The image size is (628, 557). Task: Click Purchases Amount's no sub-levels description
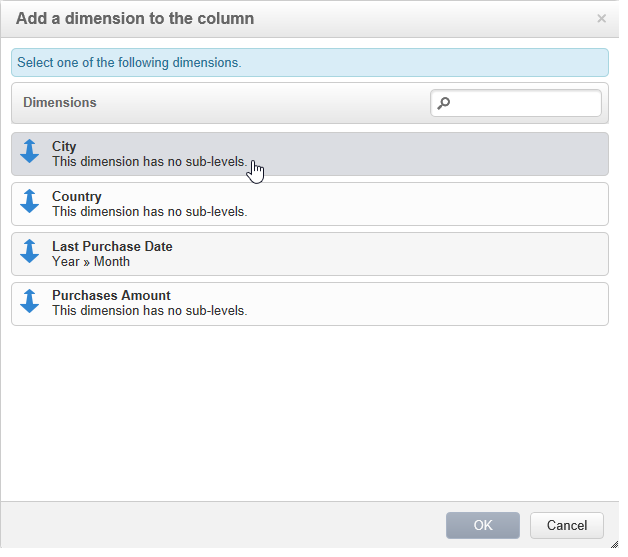(149, 310)
